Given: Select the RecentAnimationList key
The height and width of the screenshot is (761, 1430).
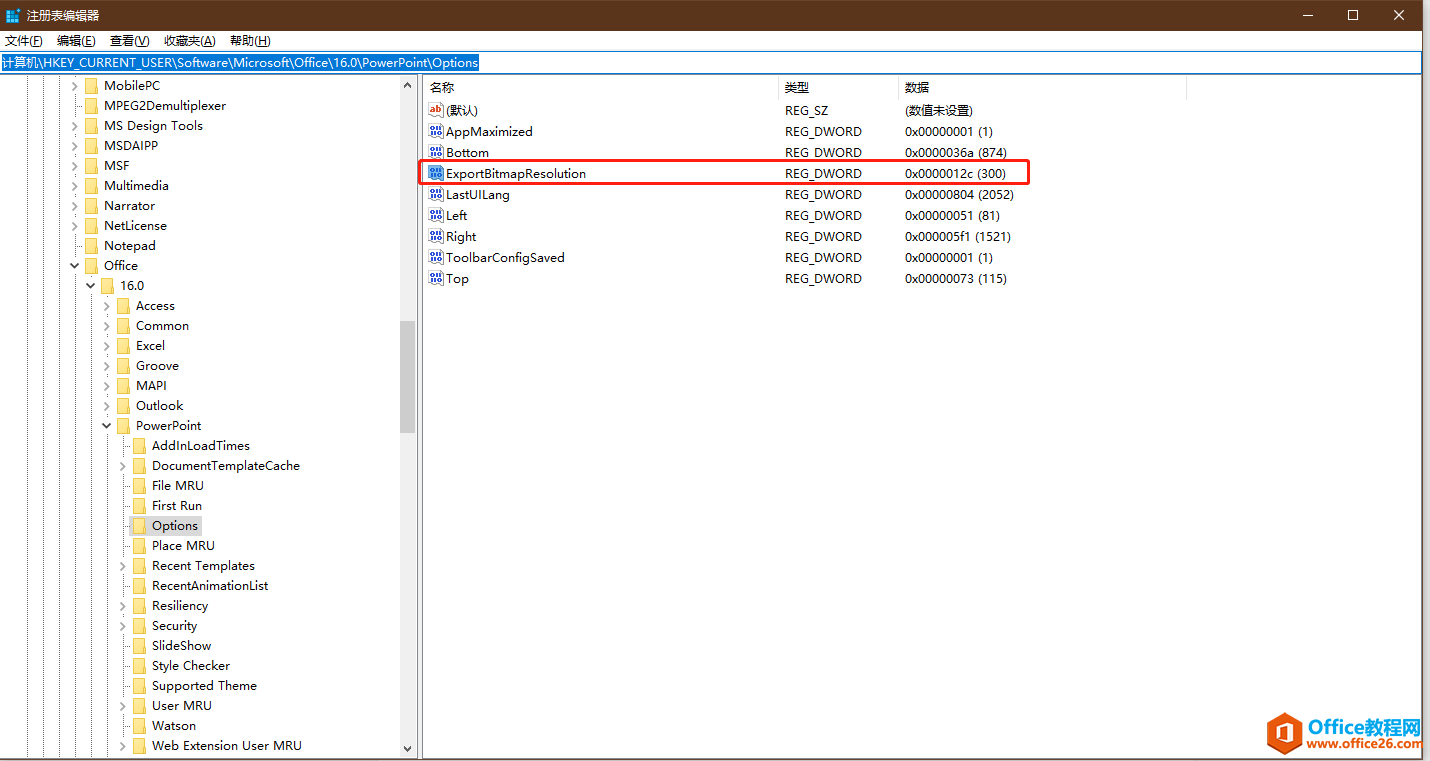Looking at the screenshot, I should click(x=210, y=585).
